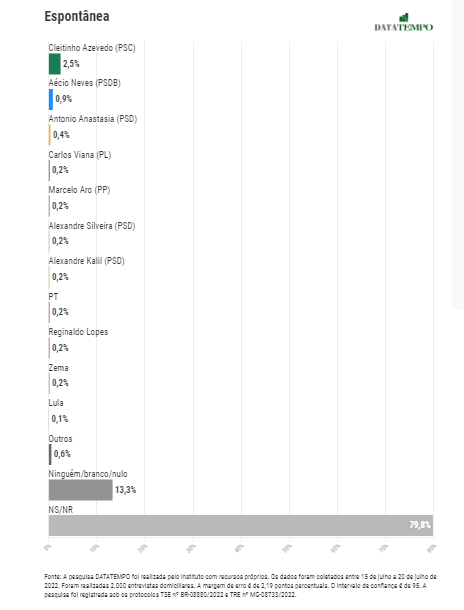Viewport: 464px width, 610px height.
Task: Click the Ninguém/branco/nulo 13,3% bar
Action: pyautogui.click(x=81, y=490)
